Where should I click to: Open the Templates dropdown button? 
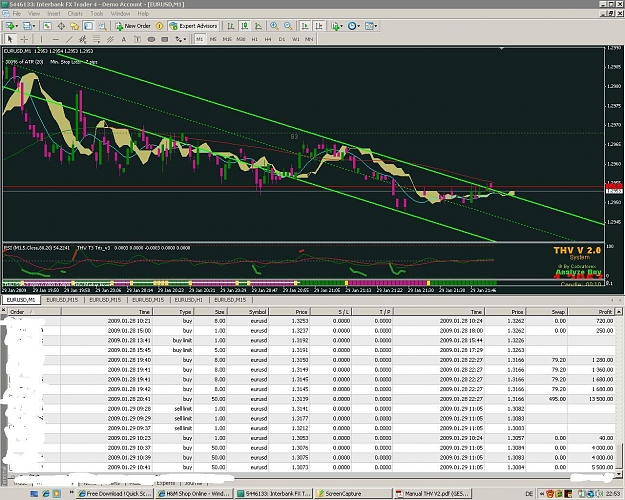coord(371,26)
